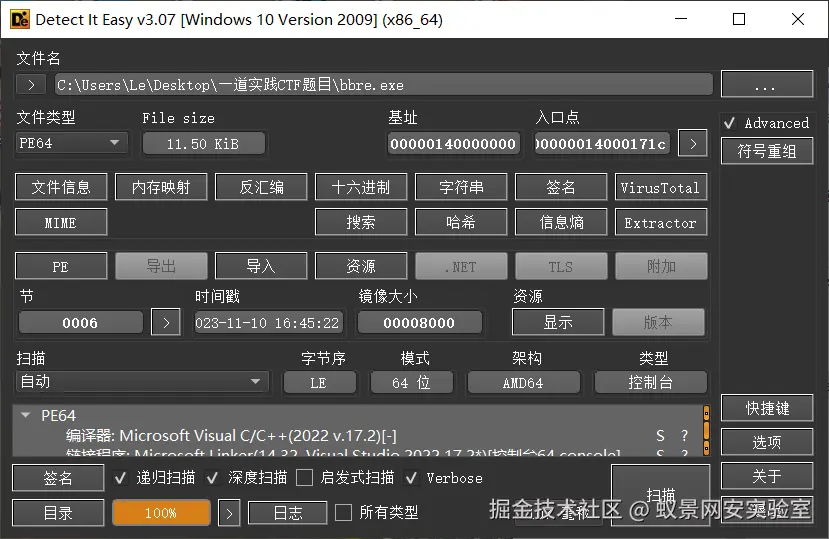Open the Extractor tool
This screenshot has width=829, height=539.
click(x=660, y=222)
